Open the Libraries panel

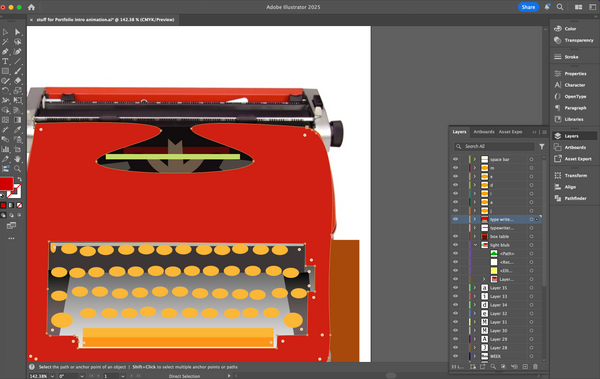click(x=574, y=119)
